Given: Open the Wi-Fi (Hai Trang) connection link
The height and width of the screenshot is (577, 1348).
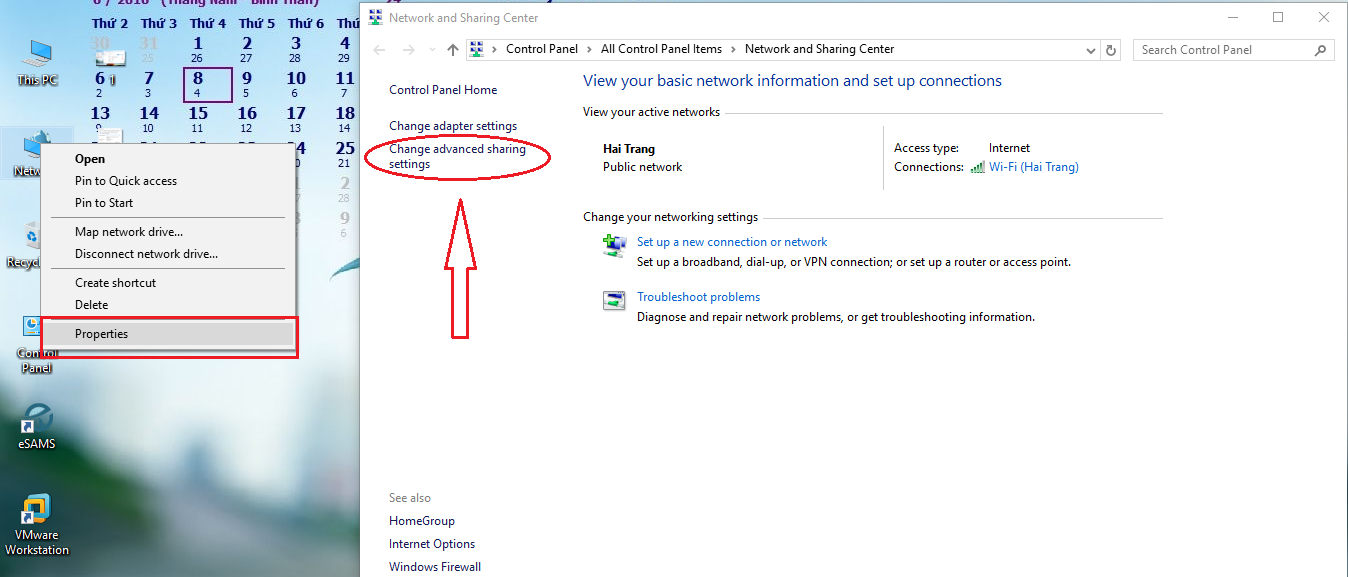Looking at the screenshot, I should (x=1034, y=167).
